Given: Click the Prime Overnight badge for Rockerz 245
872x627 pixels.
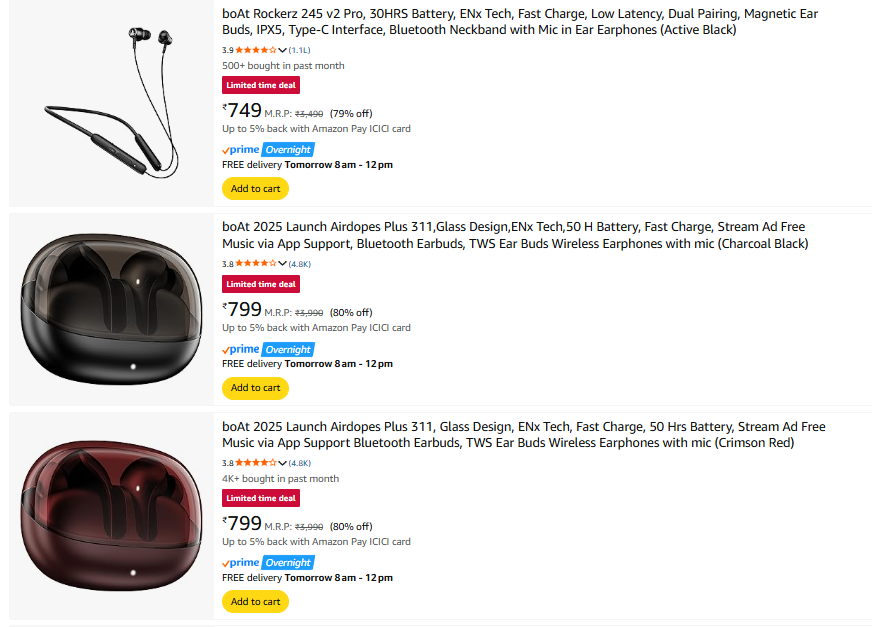Looking at the screenshot, I should pyautogui.click(x=268, y=150).
